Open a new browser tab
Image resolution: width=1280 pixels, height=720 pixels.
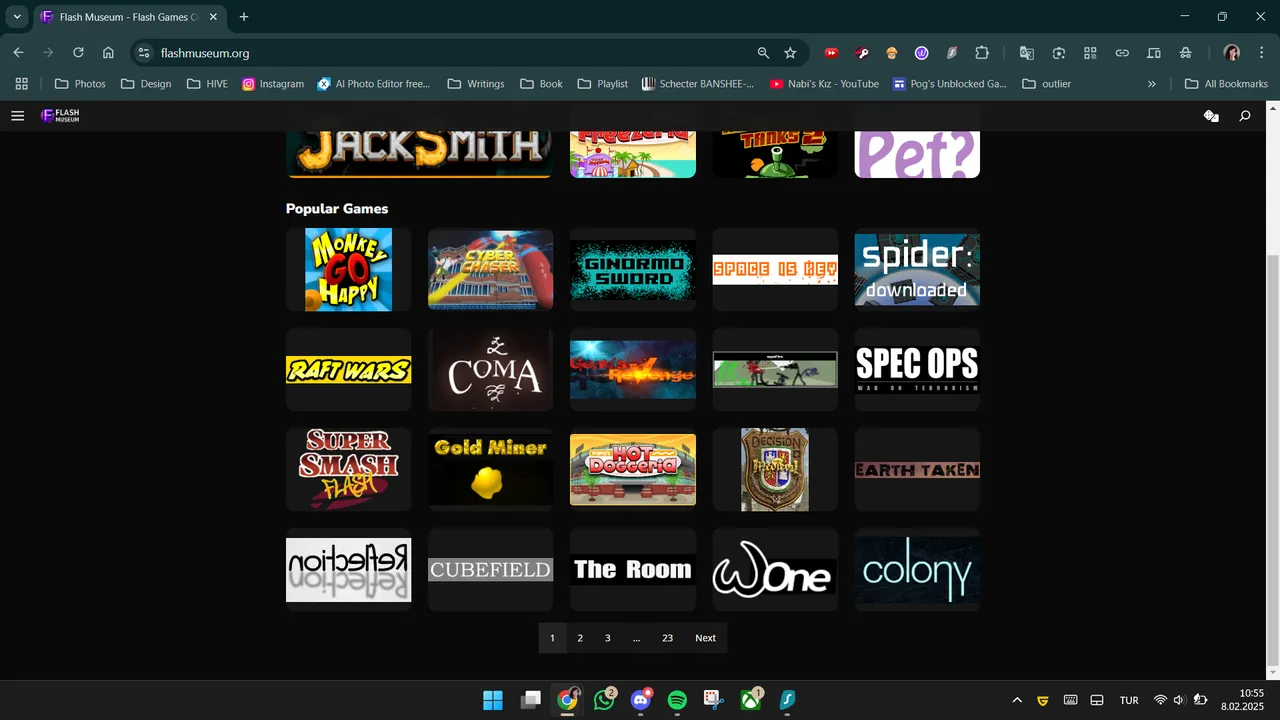click(x=244, y=17)
